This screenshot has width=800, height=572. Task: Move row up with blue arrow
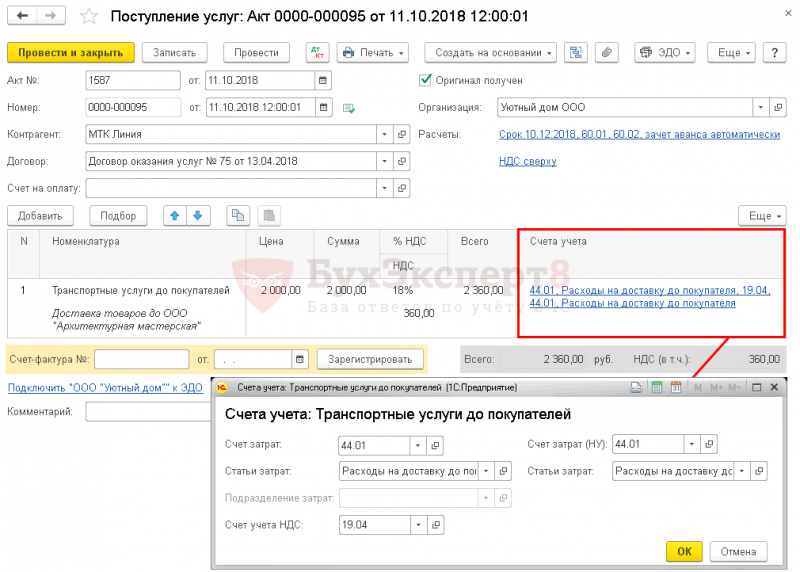tap(175, 215)
